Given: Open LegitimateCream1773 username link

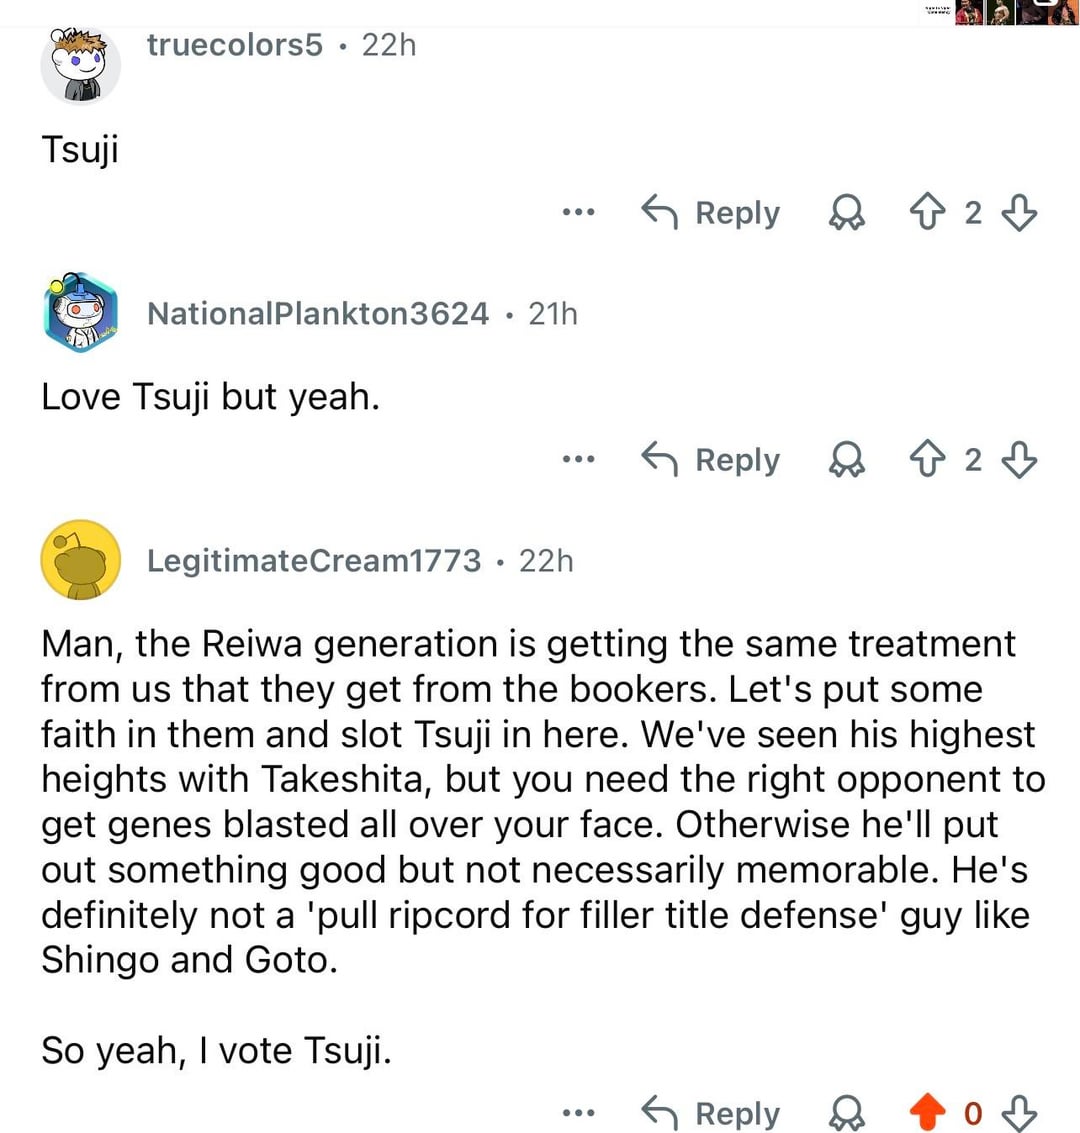Looking at the screenshot, I should click(314, 560).
